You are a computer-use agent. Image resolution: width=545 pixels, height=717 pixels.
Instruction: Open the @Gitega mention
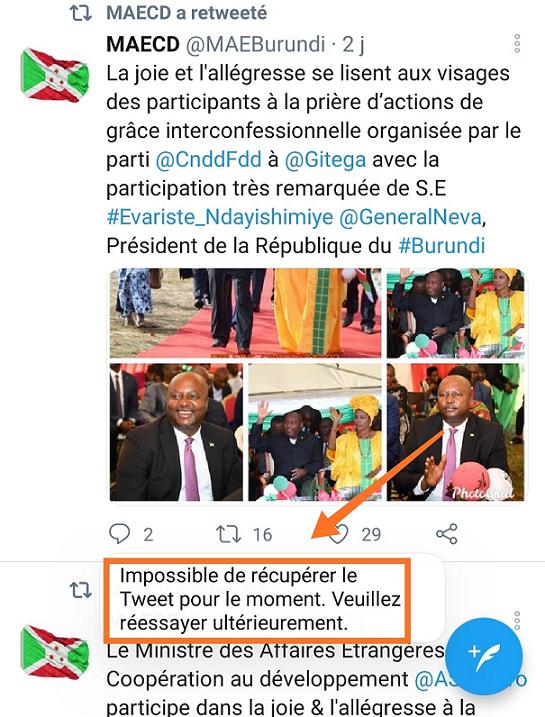pyautogui.click(x=325, y=160)
